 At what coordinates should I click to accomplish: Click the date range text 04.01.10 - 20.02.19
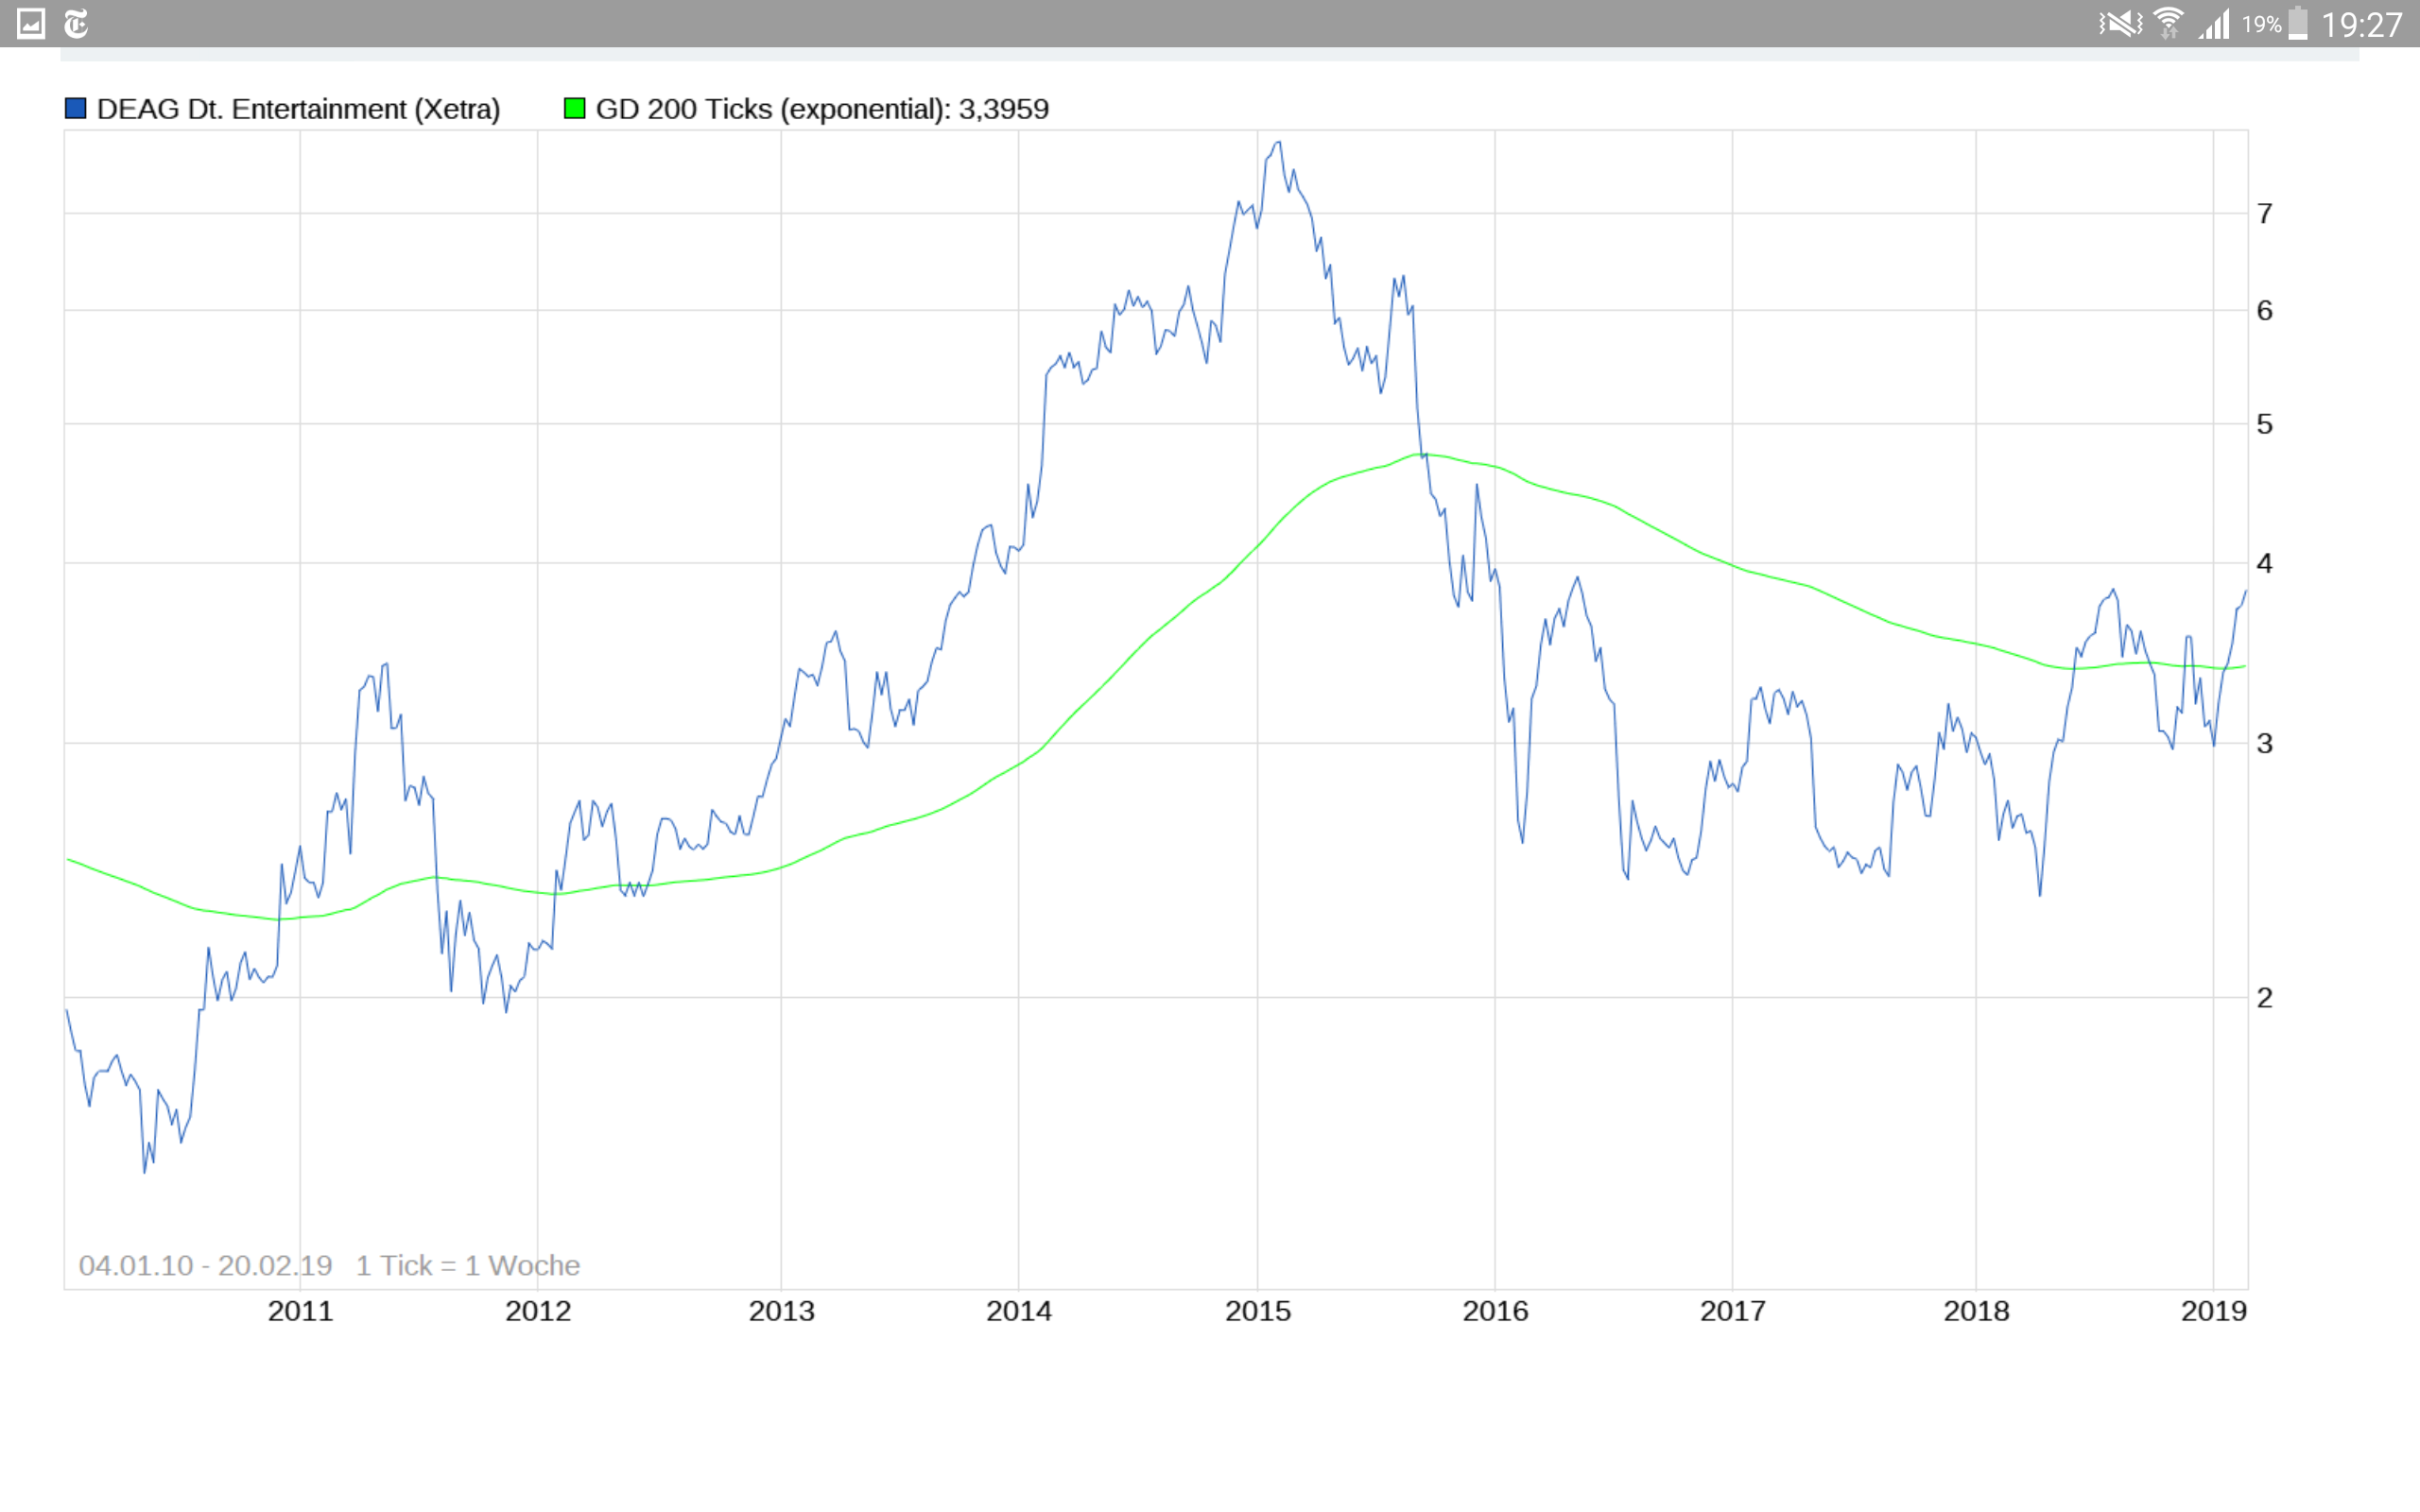[x=205, y=1265]
